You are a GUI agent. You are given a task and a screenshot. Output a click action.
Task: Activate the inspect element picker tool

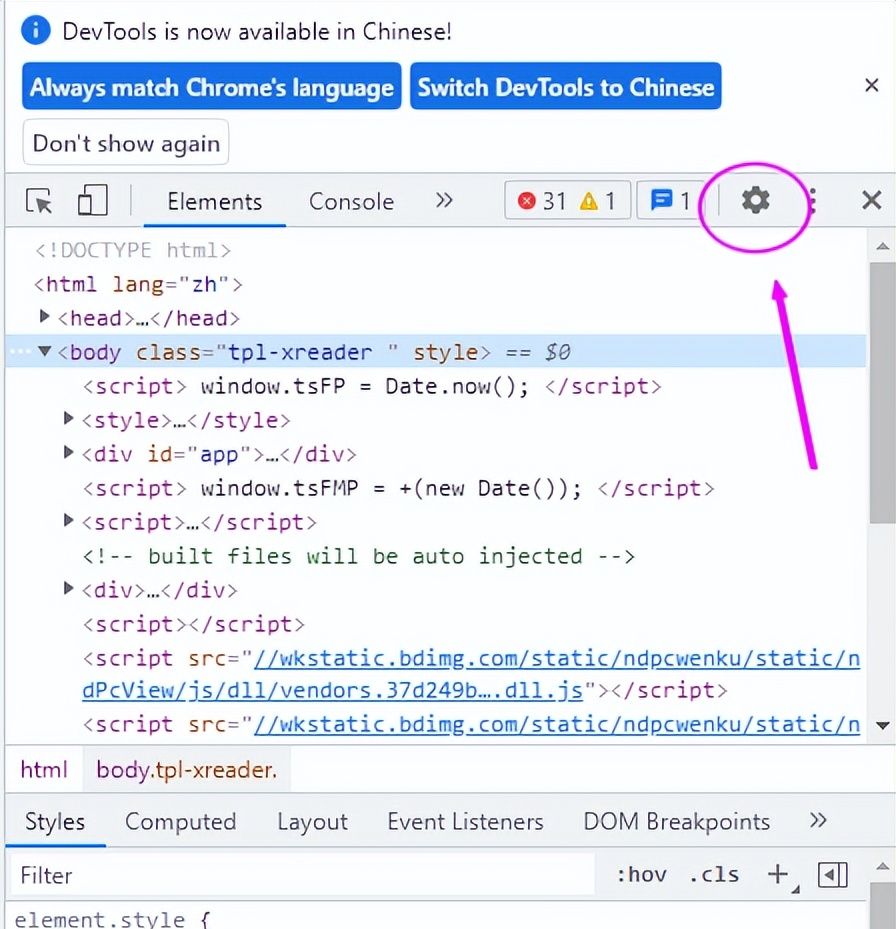click(40, 201)
